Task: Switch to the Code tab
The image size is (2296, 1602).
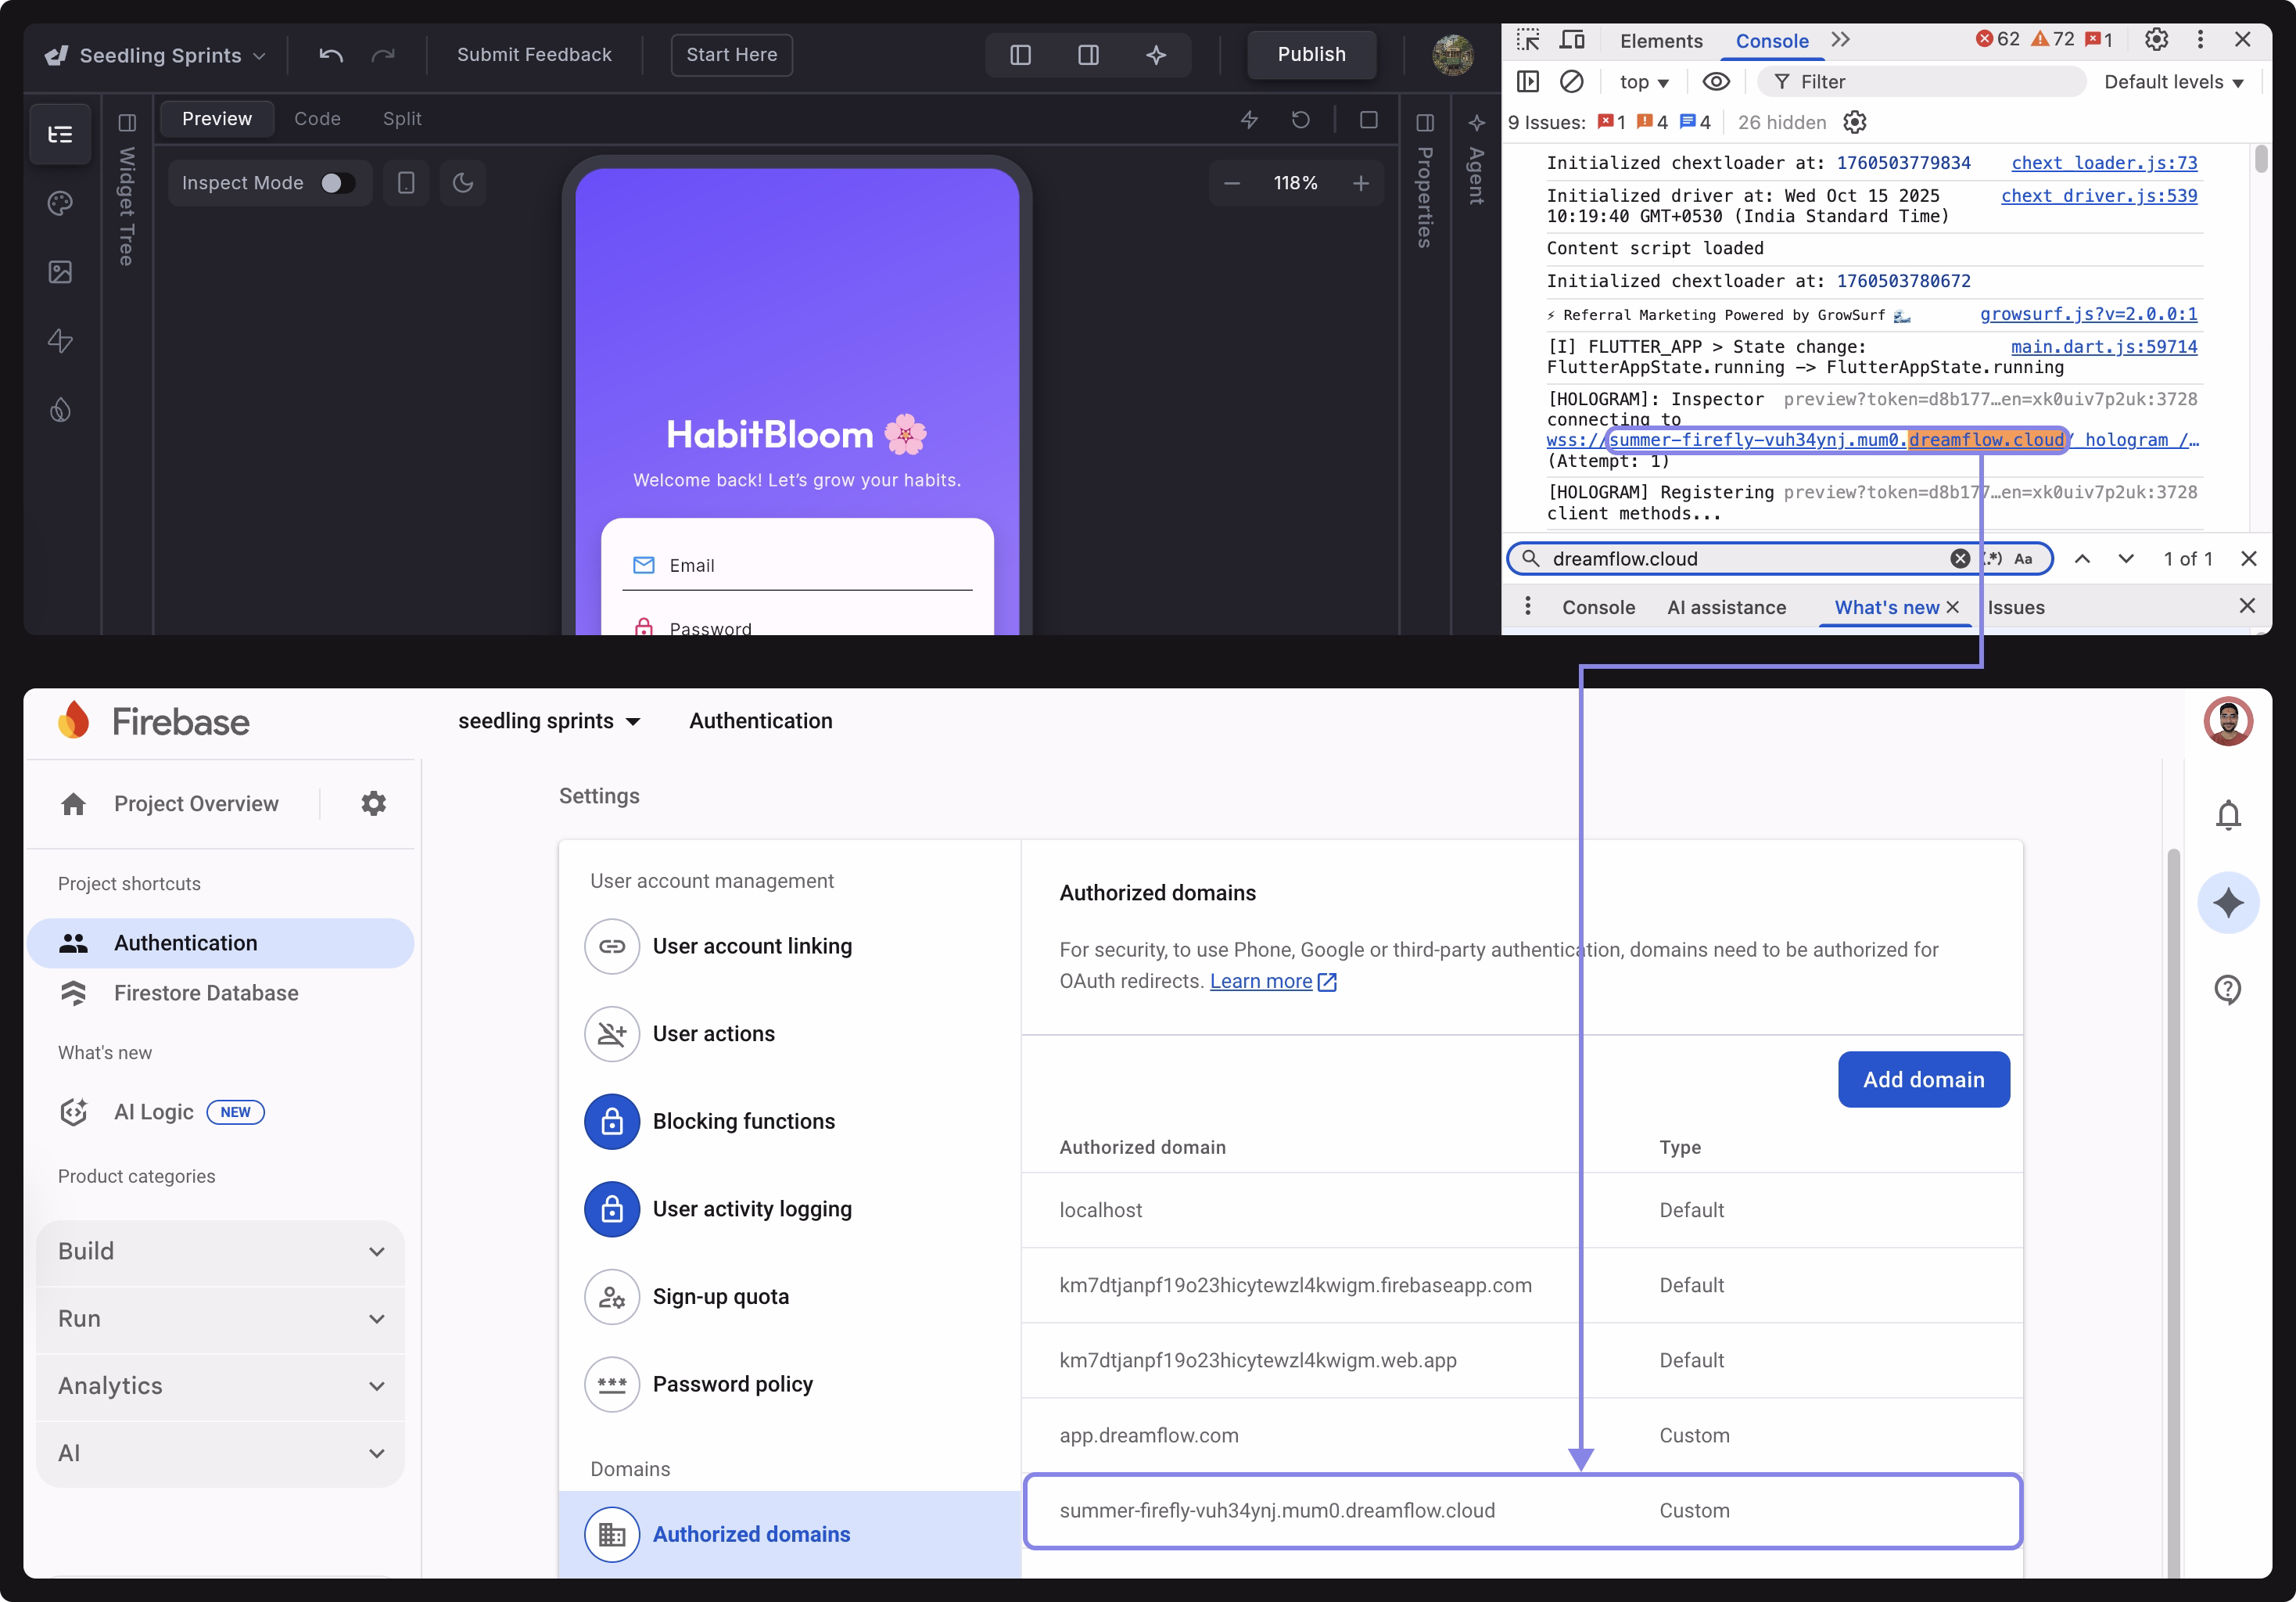Action: [317, 119]
